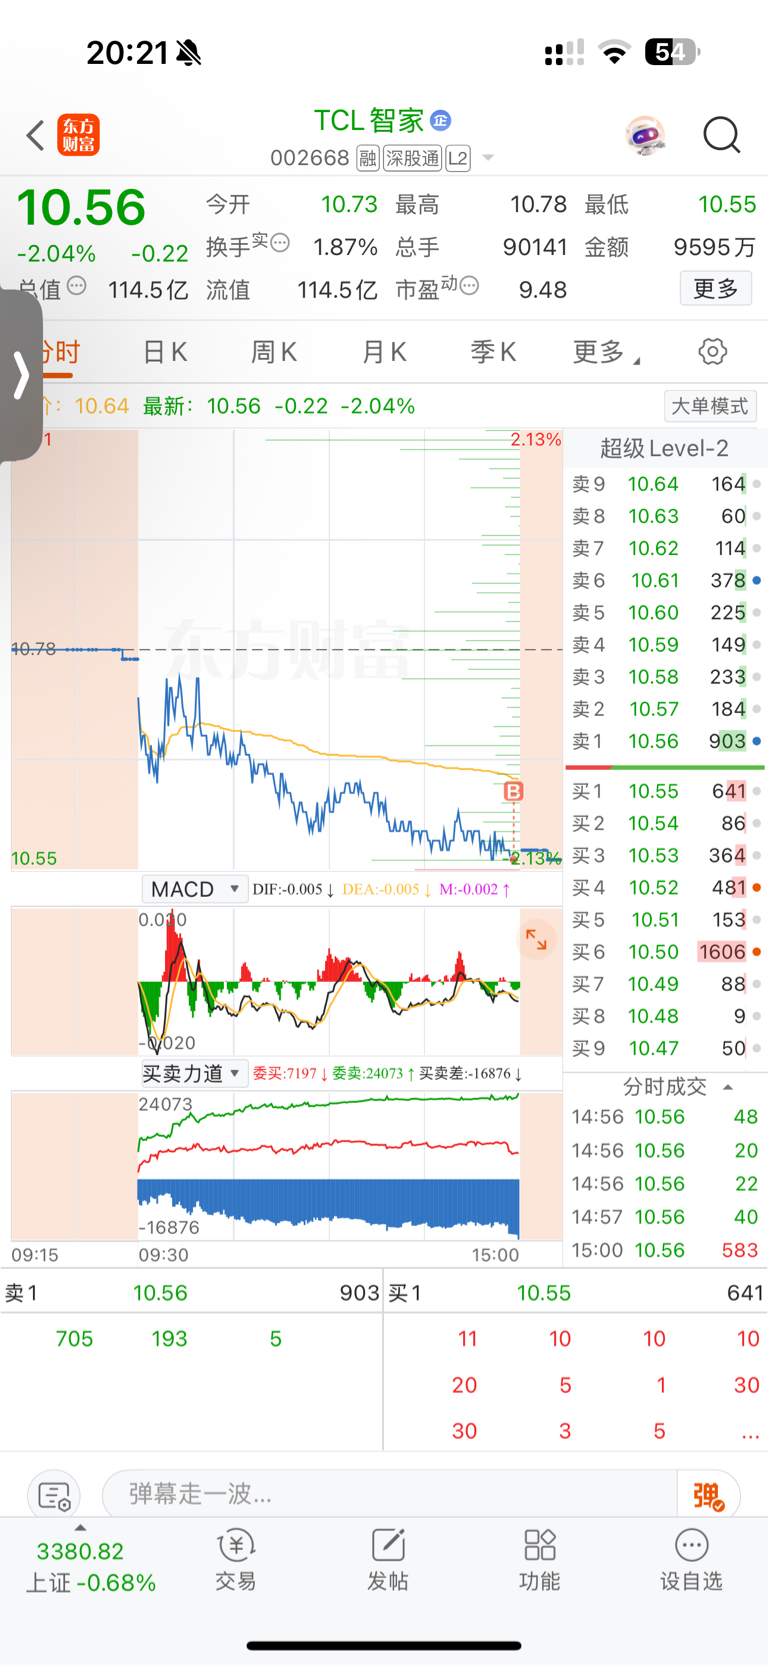This screenshot has height=1665, width=768.
Task: Tap the 融 margin tag
Action: tap(368, 158)
